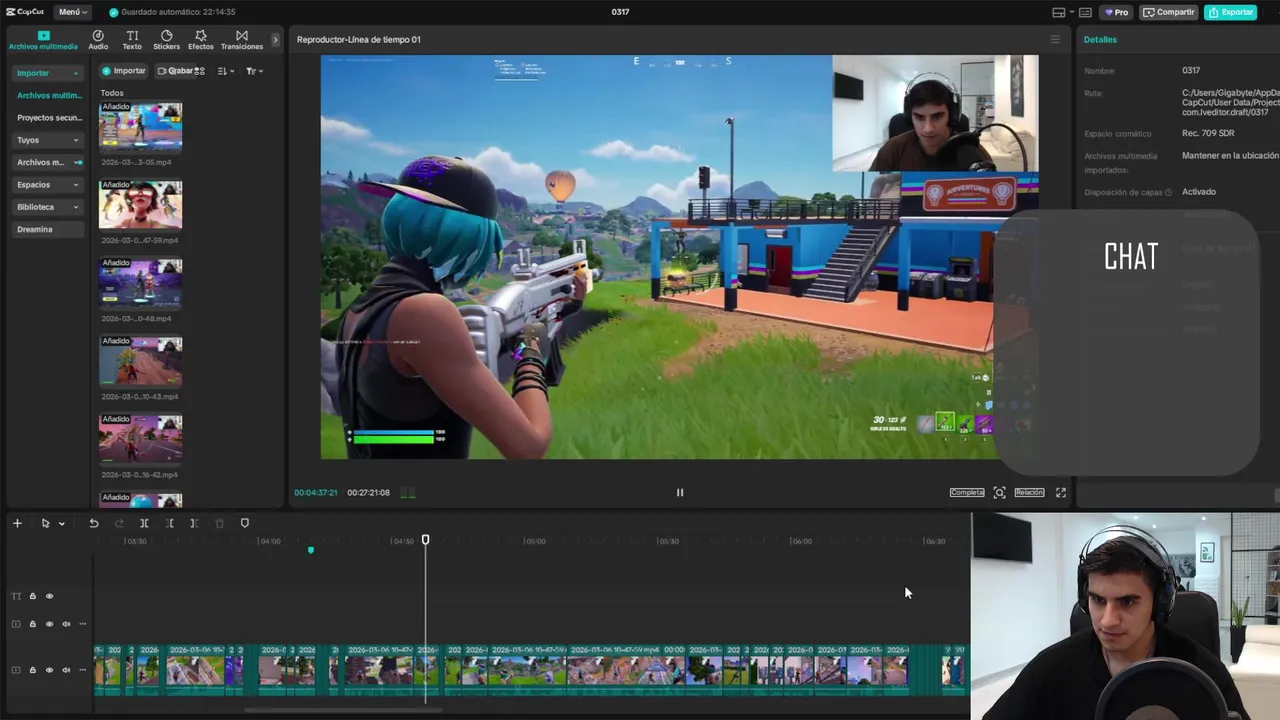Open the layout dropdown arrow
1280x720 pixels.
click(1071, 12)
